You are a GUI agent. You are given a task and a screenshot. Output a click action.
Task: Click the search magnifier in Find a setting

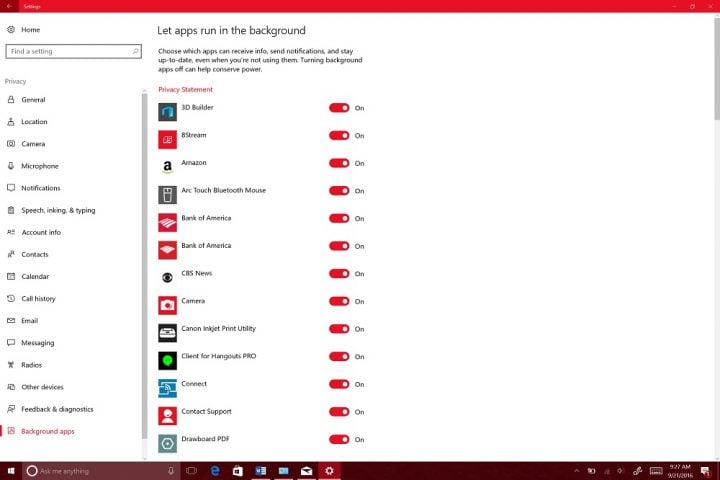tap(135, 51)
